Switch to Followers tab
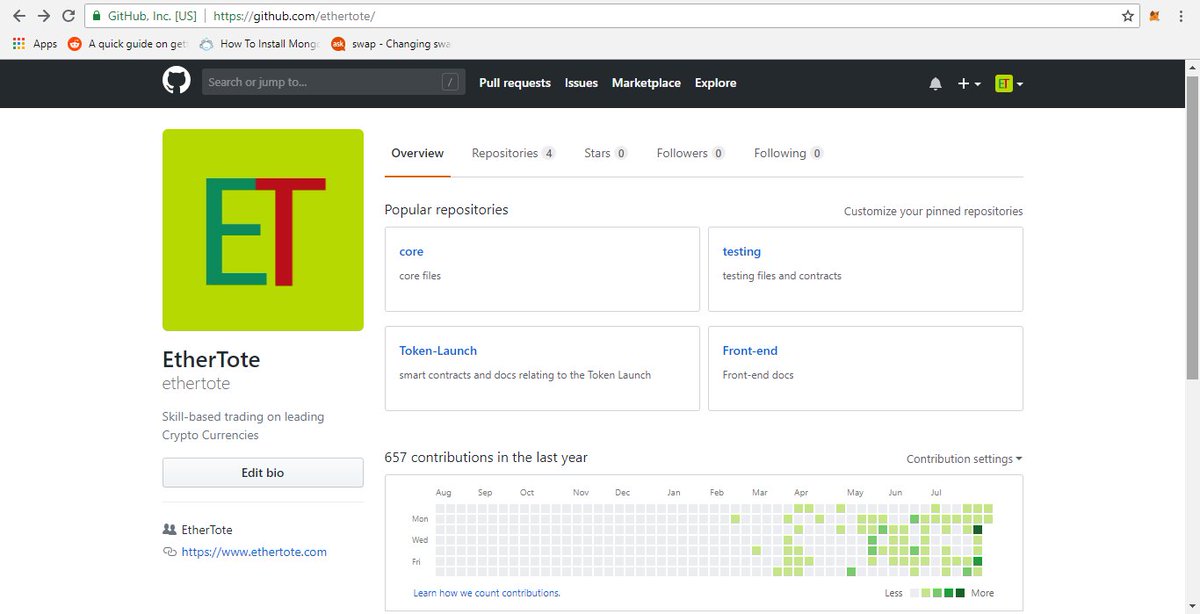Screen dimensions: 1200x614 click(x=691, y=153)
